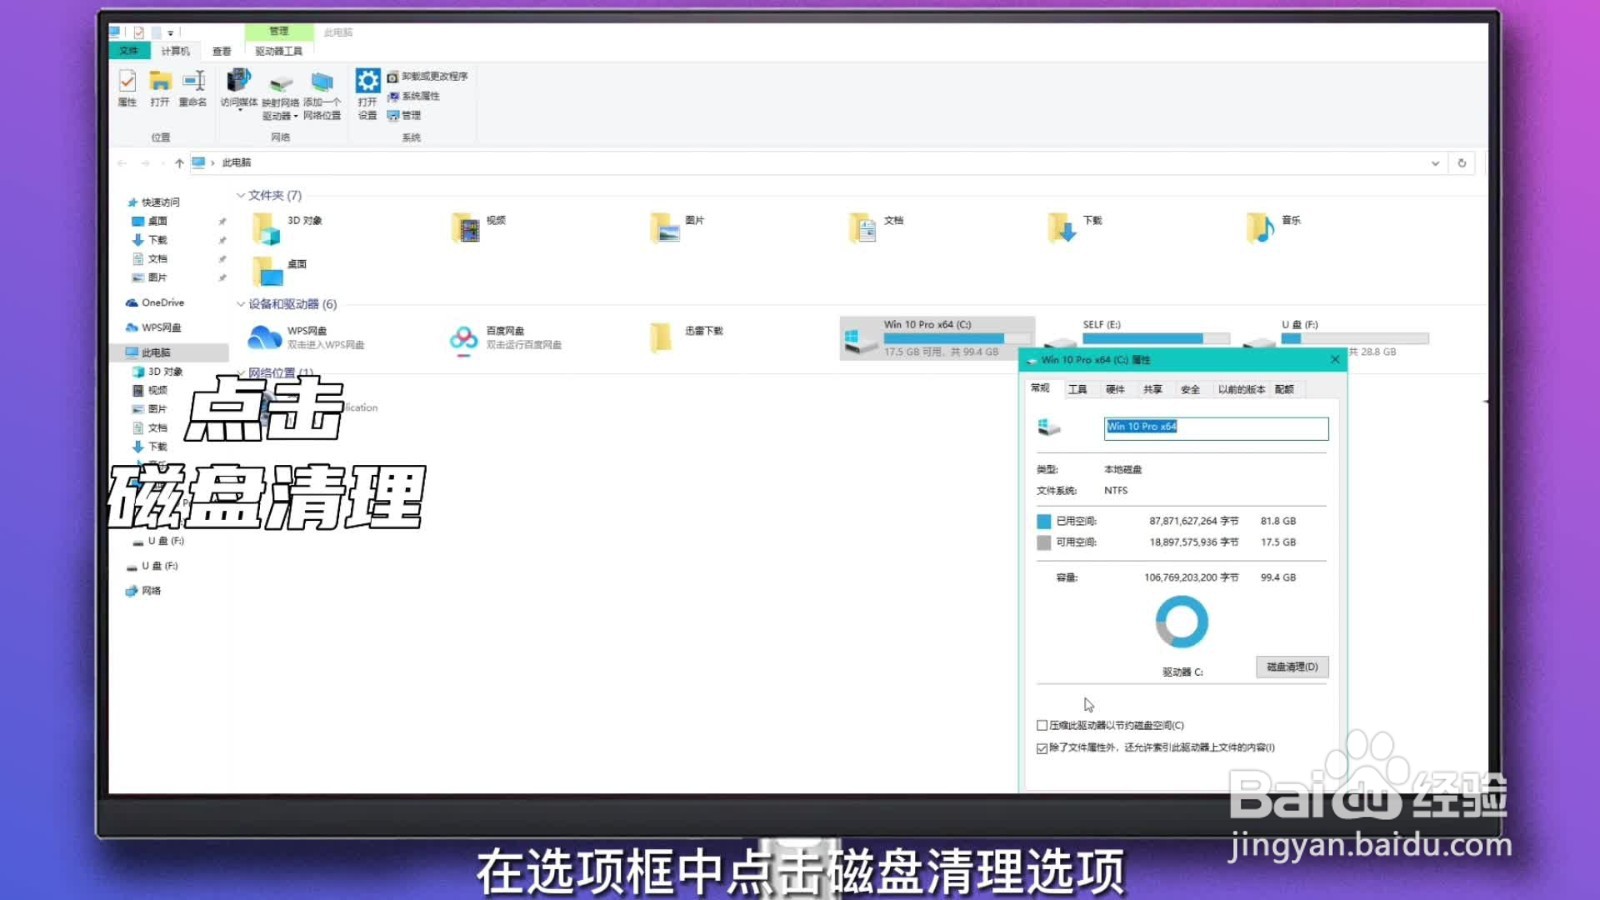Uncheck the file indexing checkbox in the dialog
Screen dimensions: 1600x900
[1042, 746]
